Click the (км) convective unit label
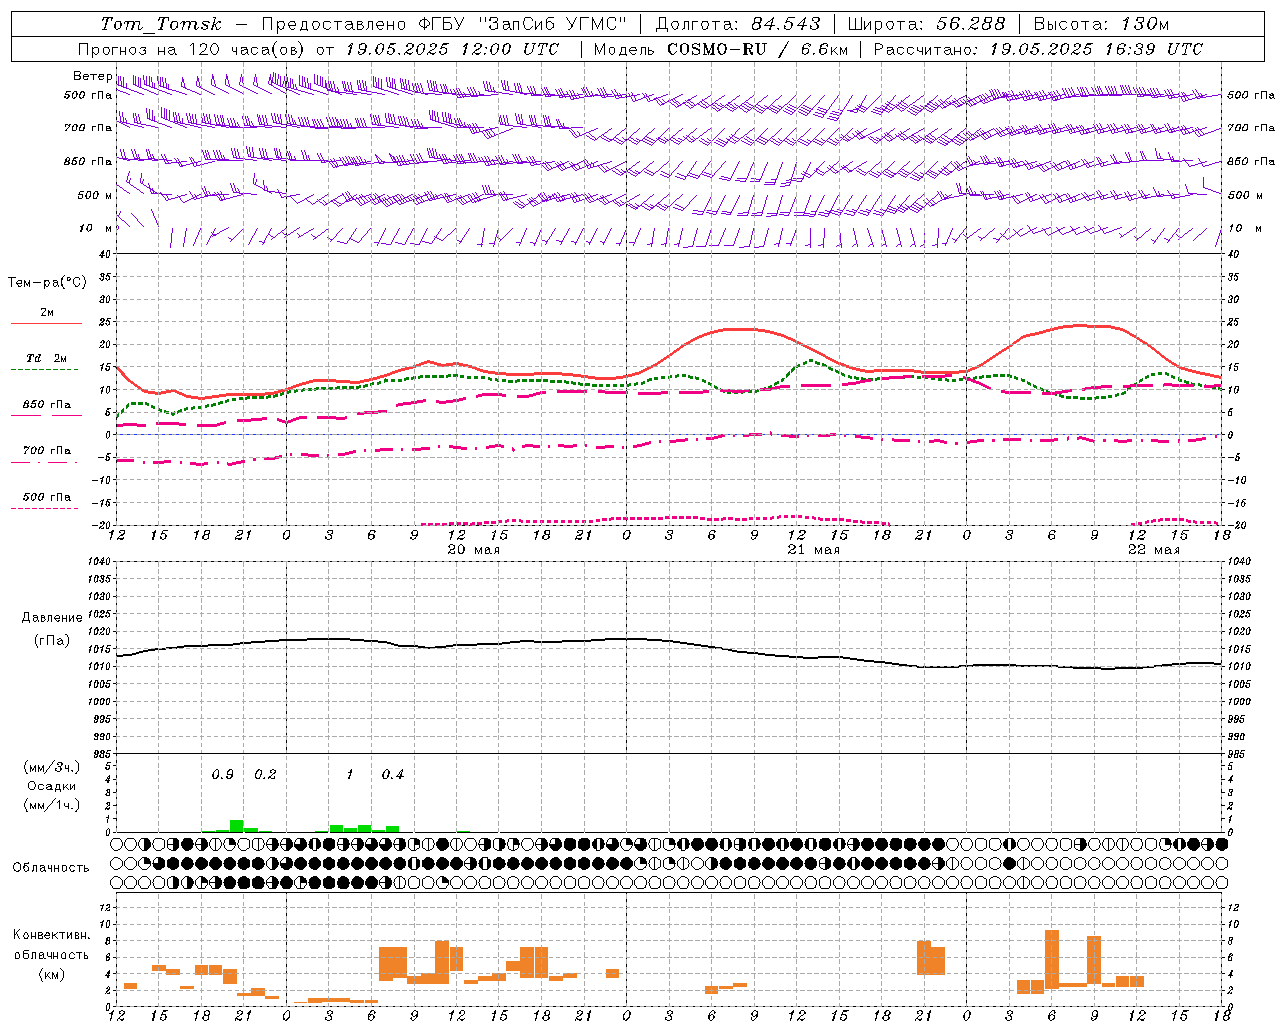 tap(52, 974)
